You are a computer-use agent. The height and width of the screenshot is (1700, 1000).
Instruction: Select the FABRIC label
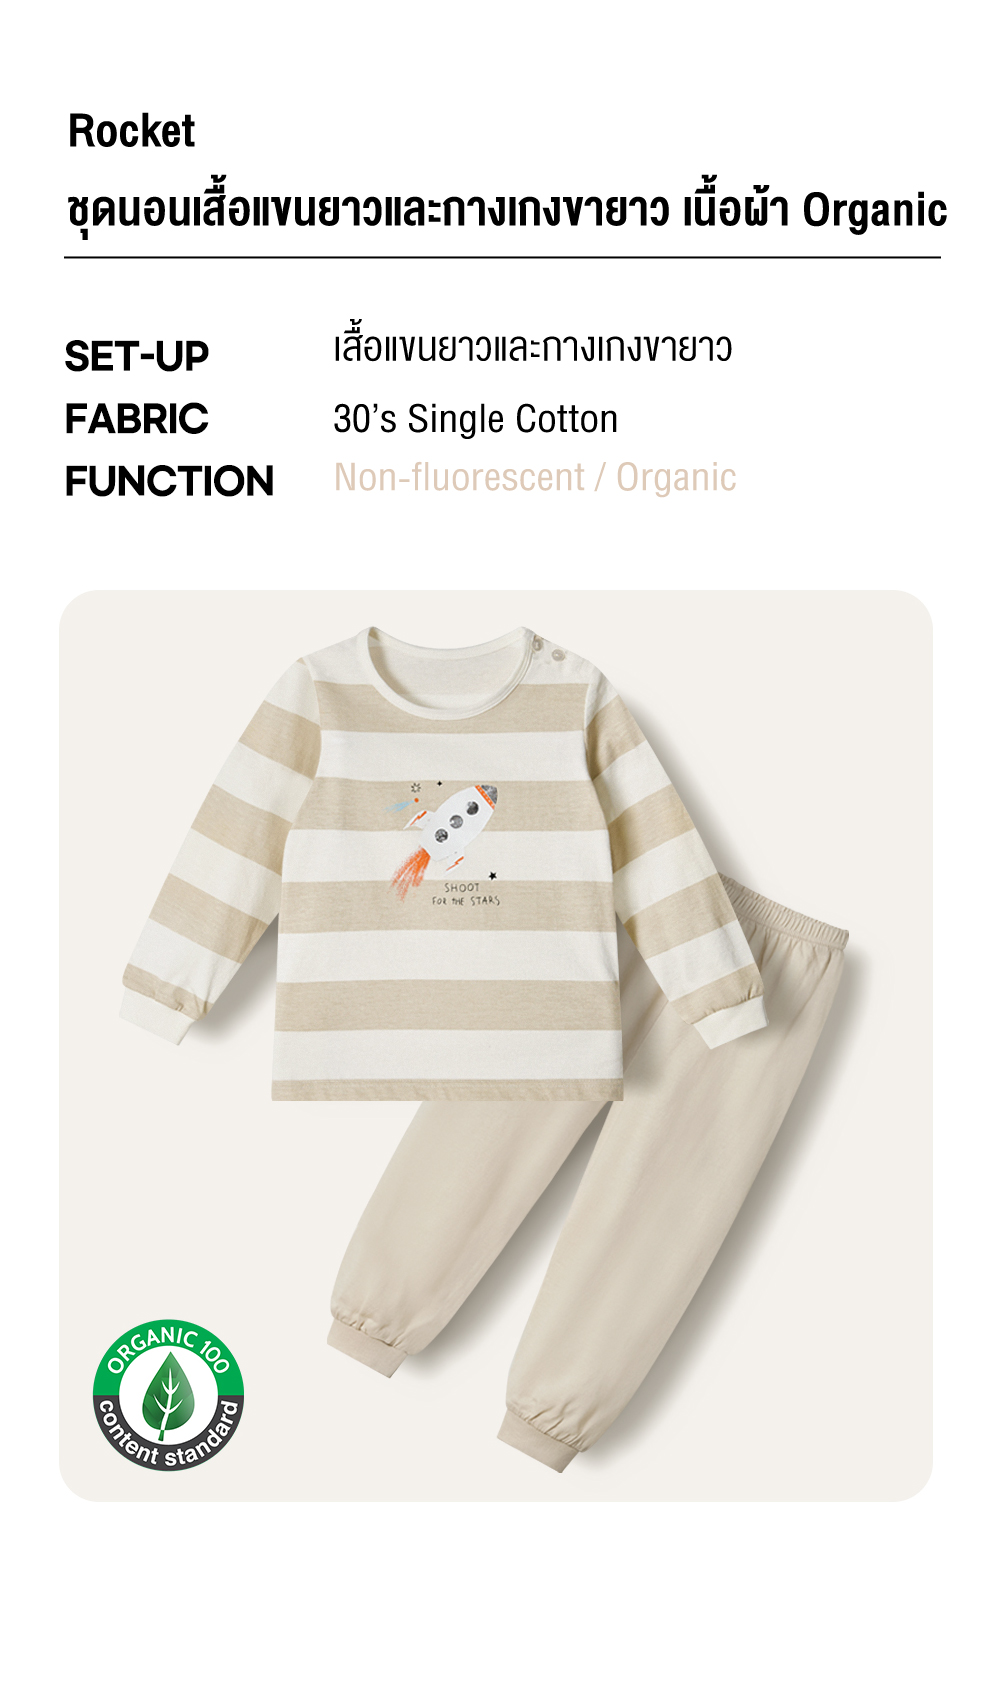[x=136, y=419]
